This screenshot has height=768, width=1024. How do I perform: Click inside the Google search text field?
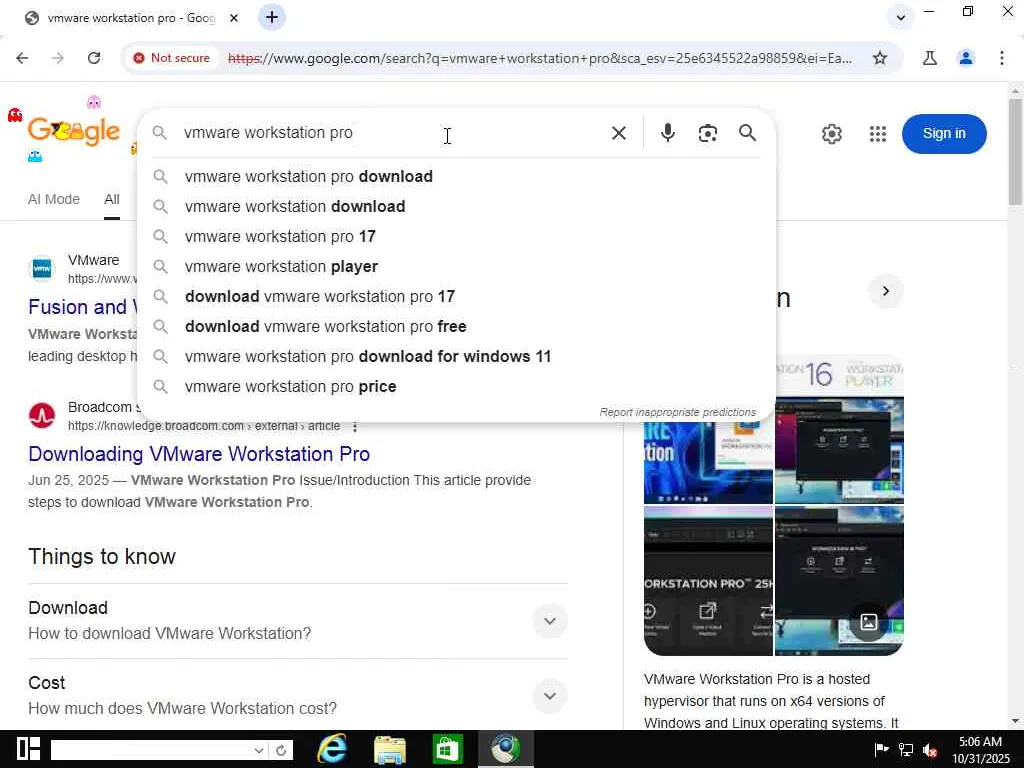click(392, 133)
